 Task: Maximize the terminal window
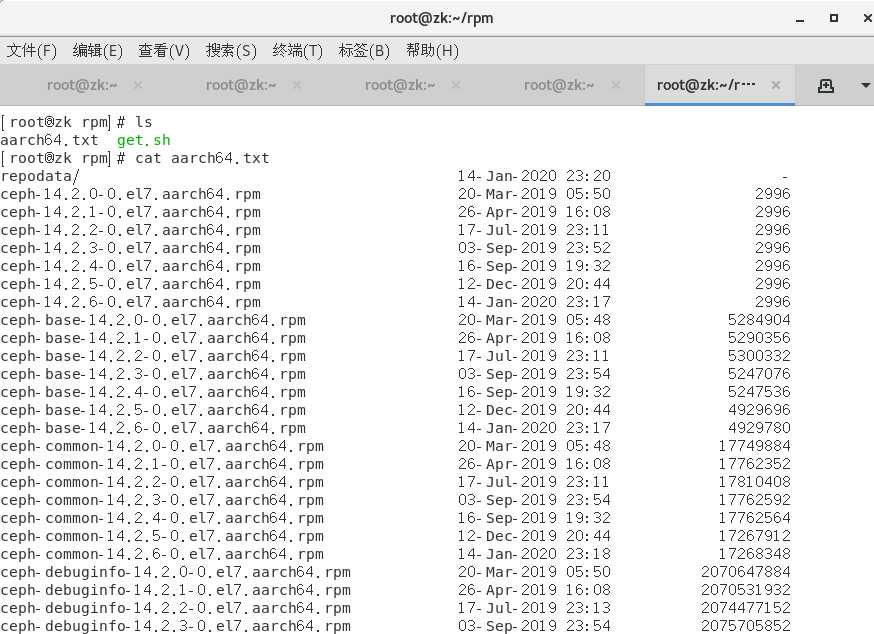click(x=834, y=18)
